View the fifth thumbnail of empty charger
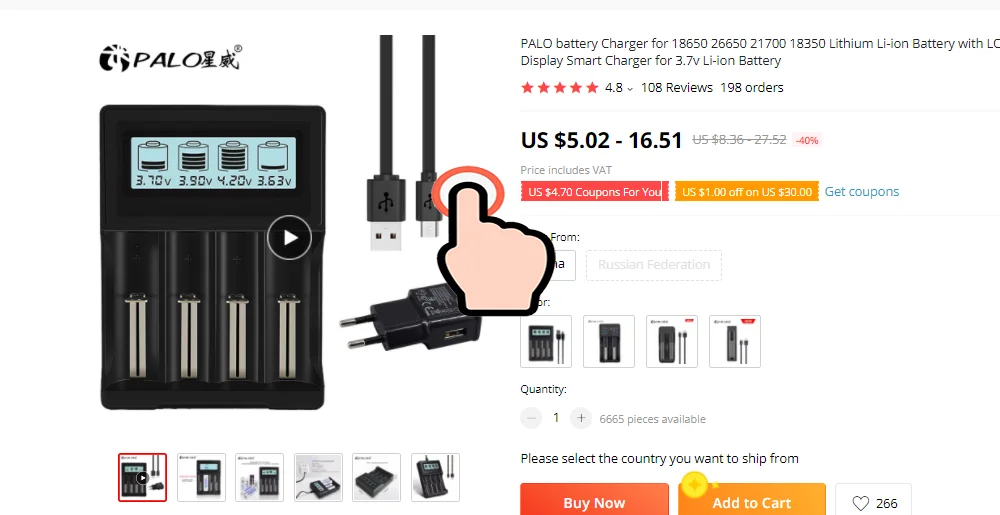Screen dimensions: 1000x515 pos(376,477)
